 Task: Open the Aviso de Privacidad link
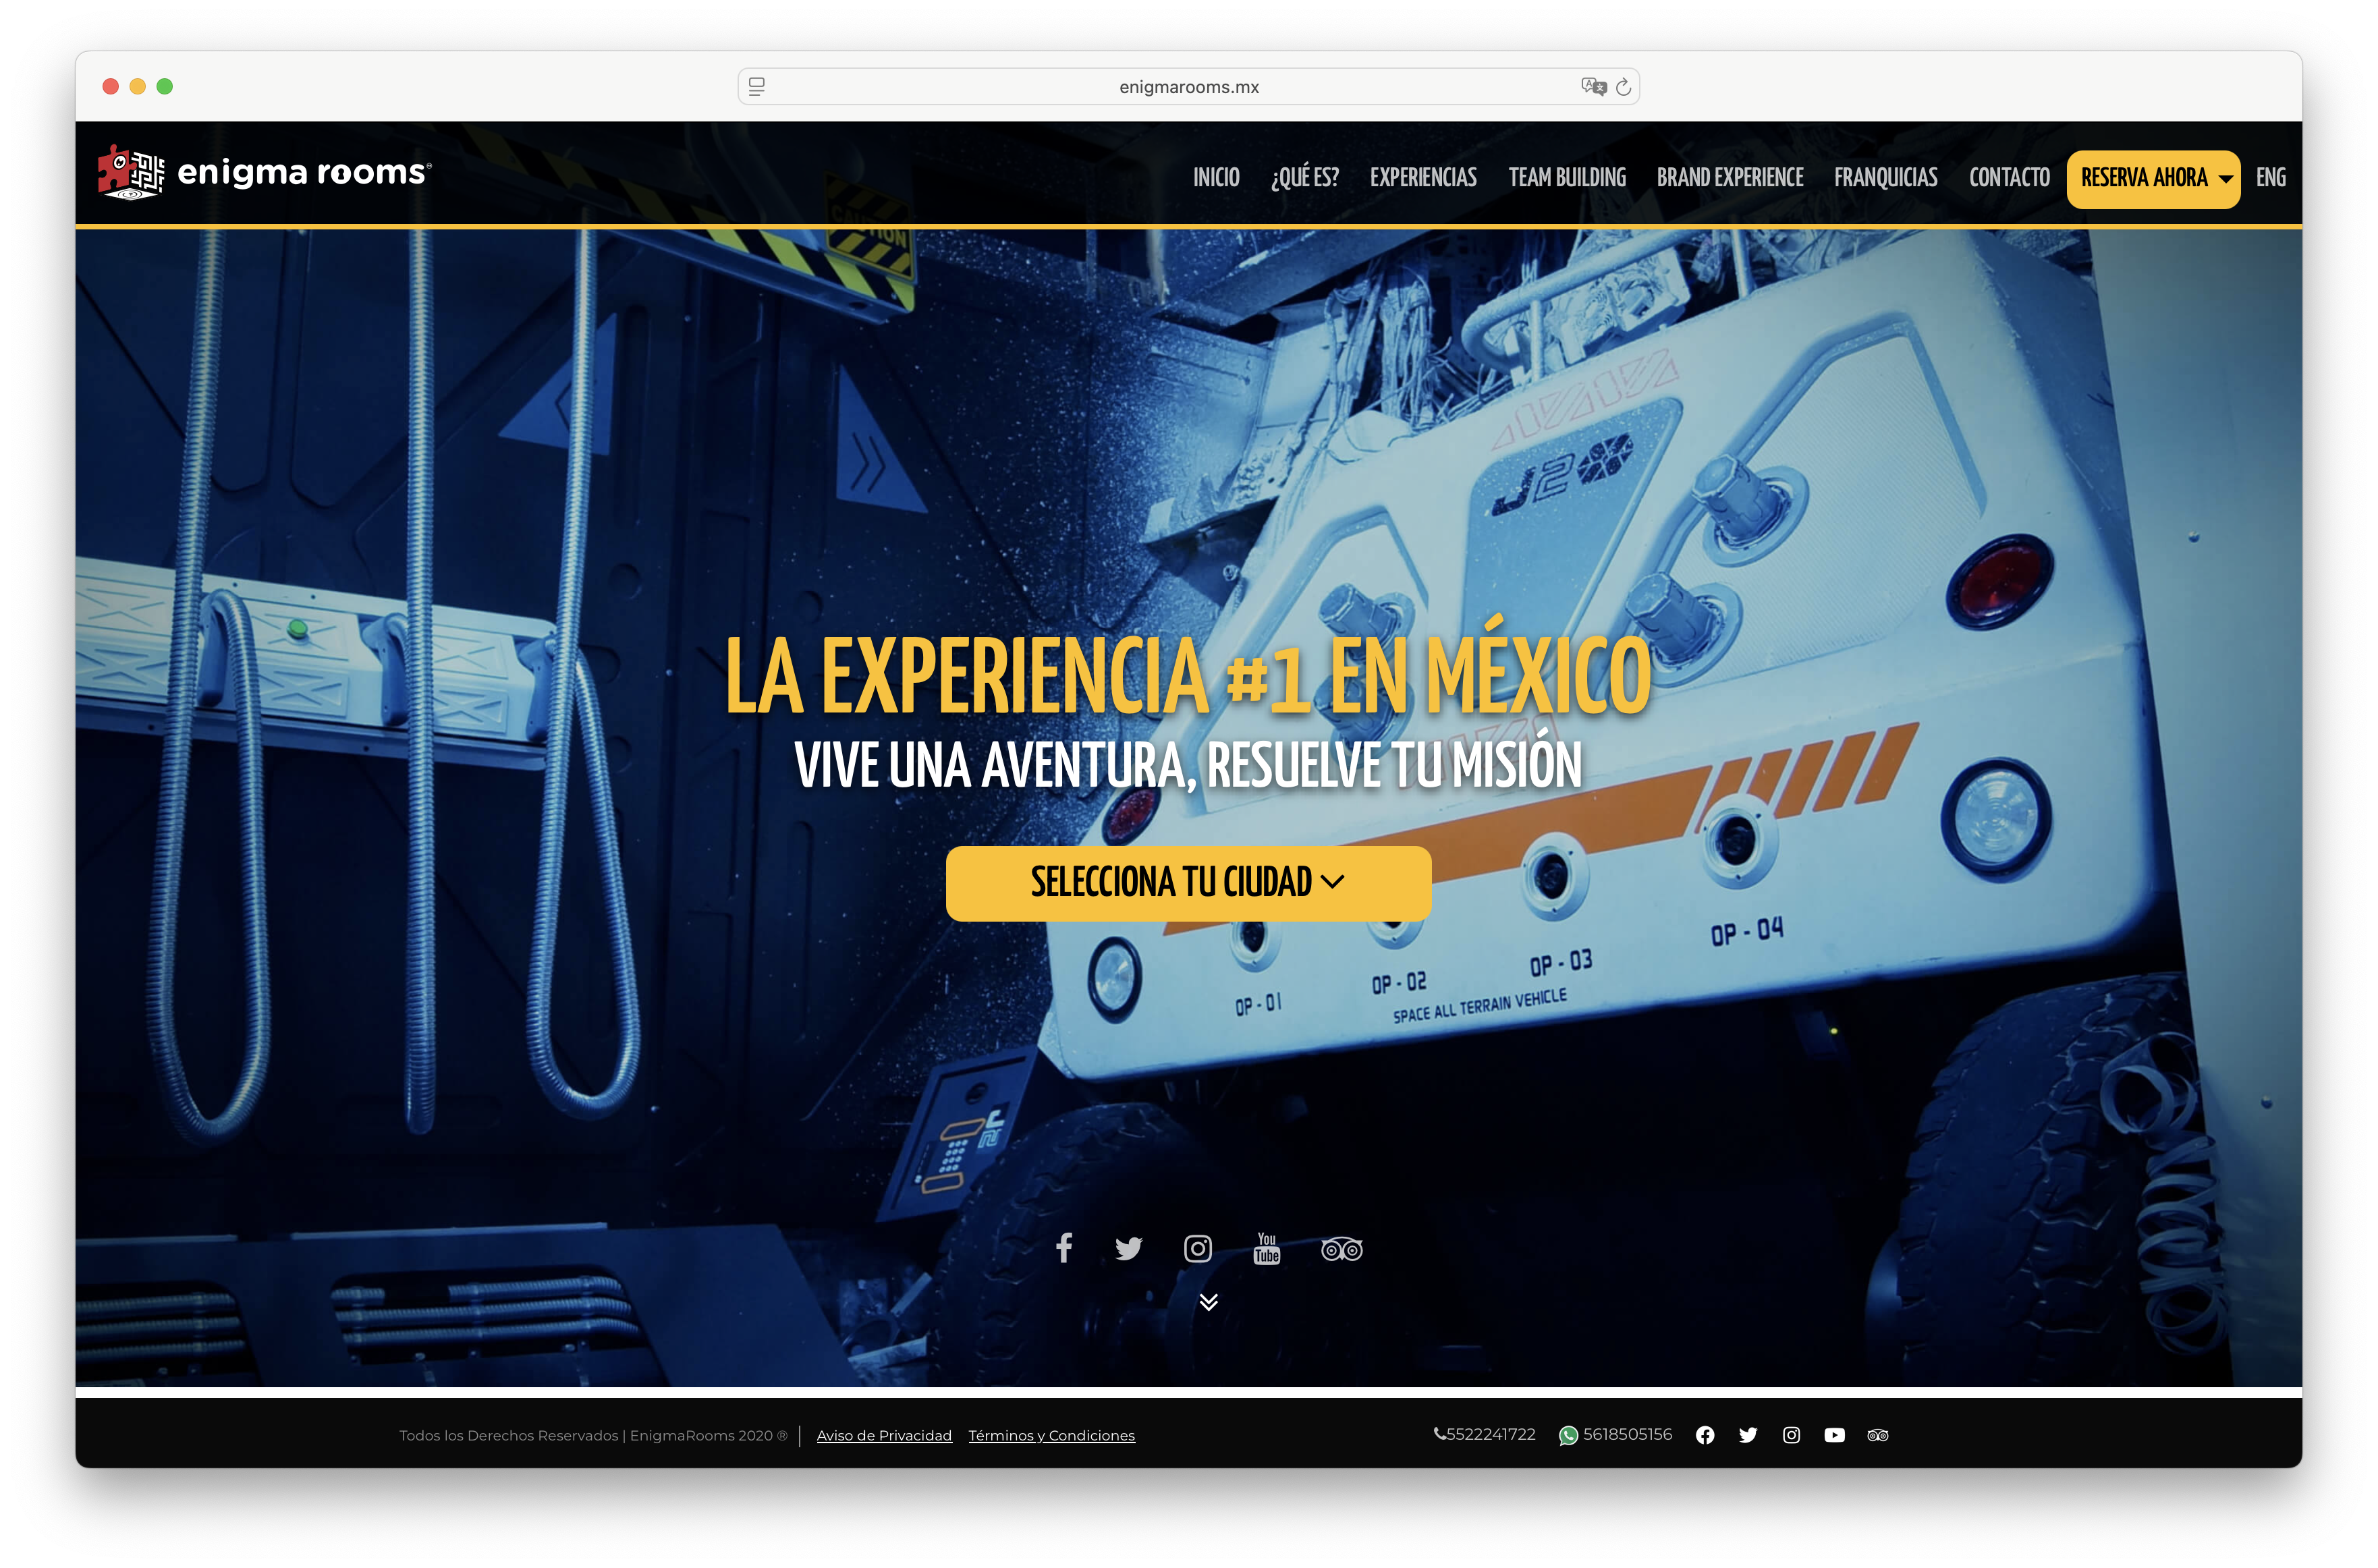[884, 1435]
